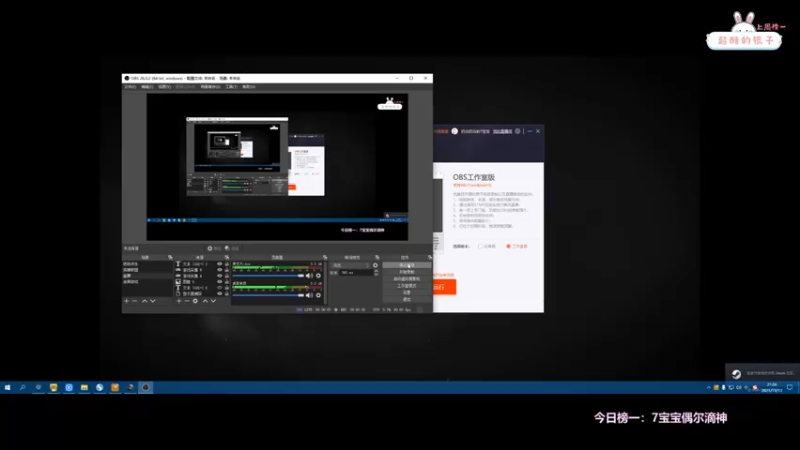Image resolution: width=800 pixels, height=450 pixels.
Task: Adjust the 麦克风/Aux volume slider
Action: (268, 276)
